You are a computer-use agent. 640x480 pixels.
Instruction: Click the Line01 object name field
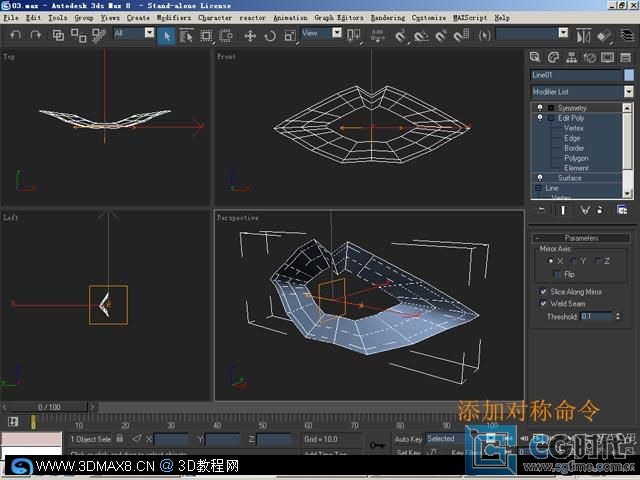tap(576, 75)
